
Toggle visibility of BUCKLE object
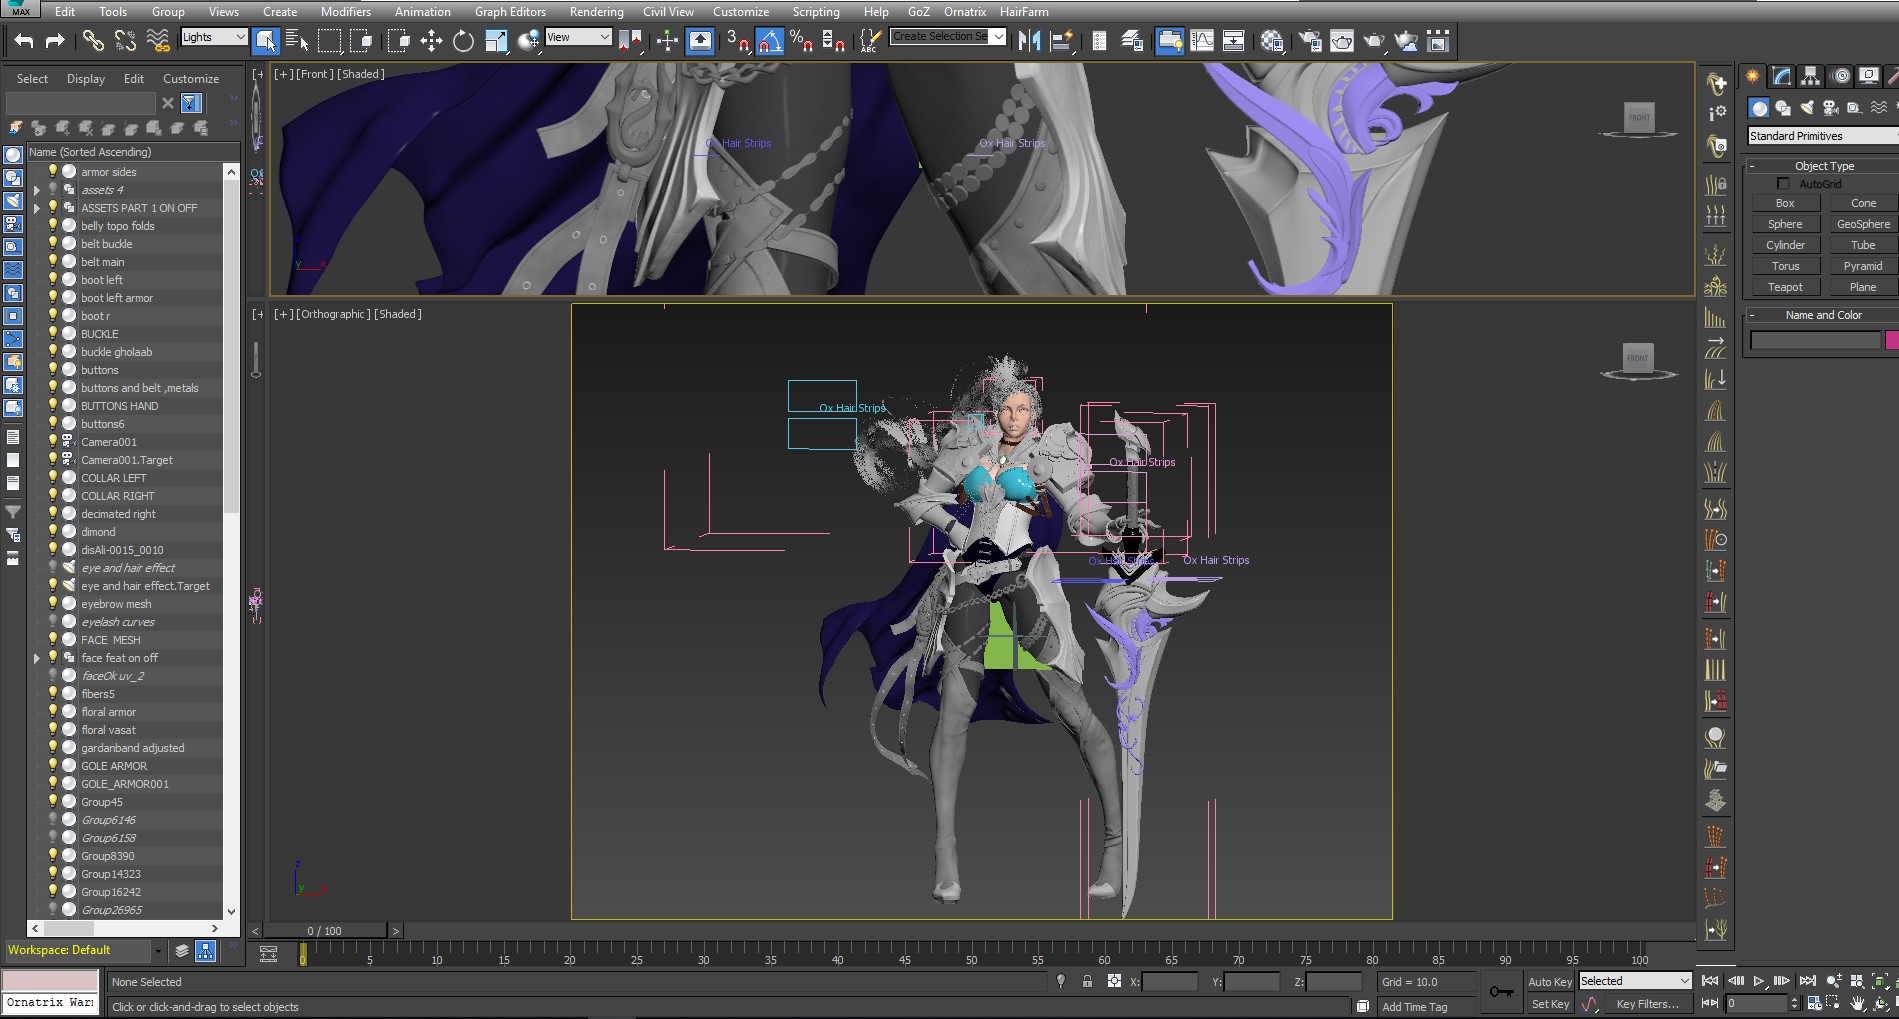[x=53, y=333]
